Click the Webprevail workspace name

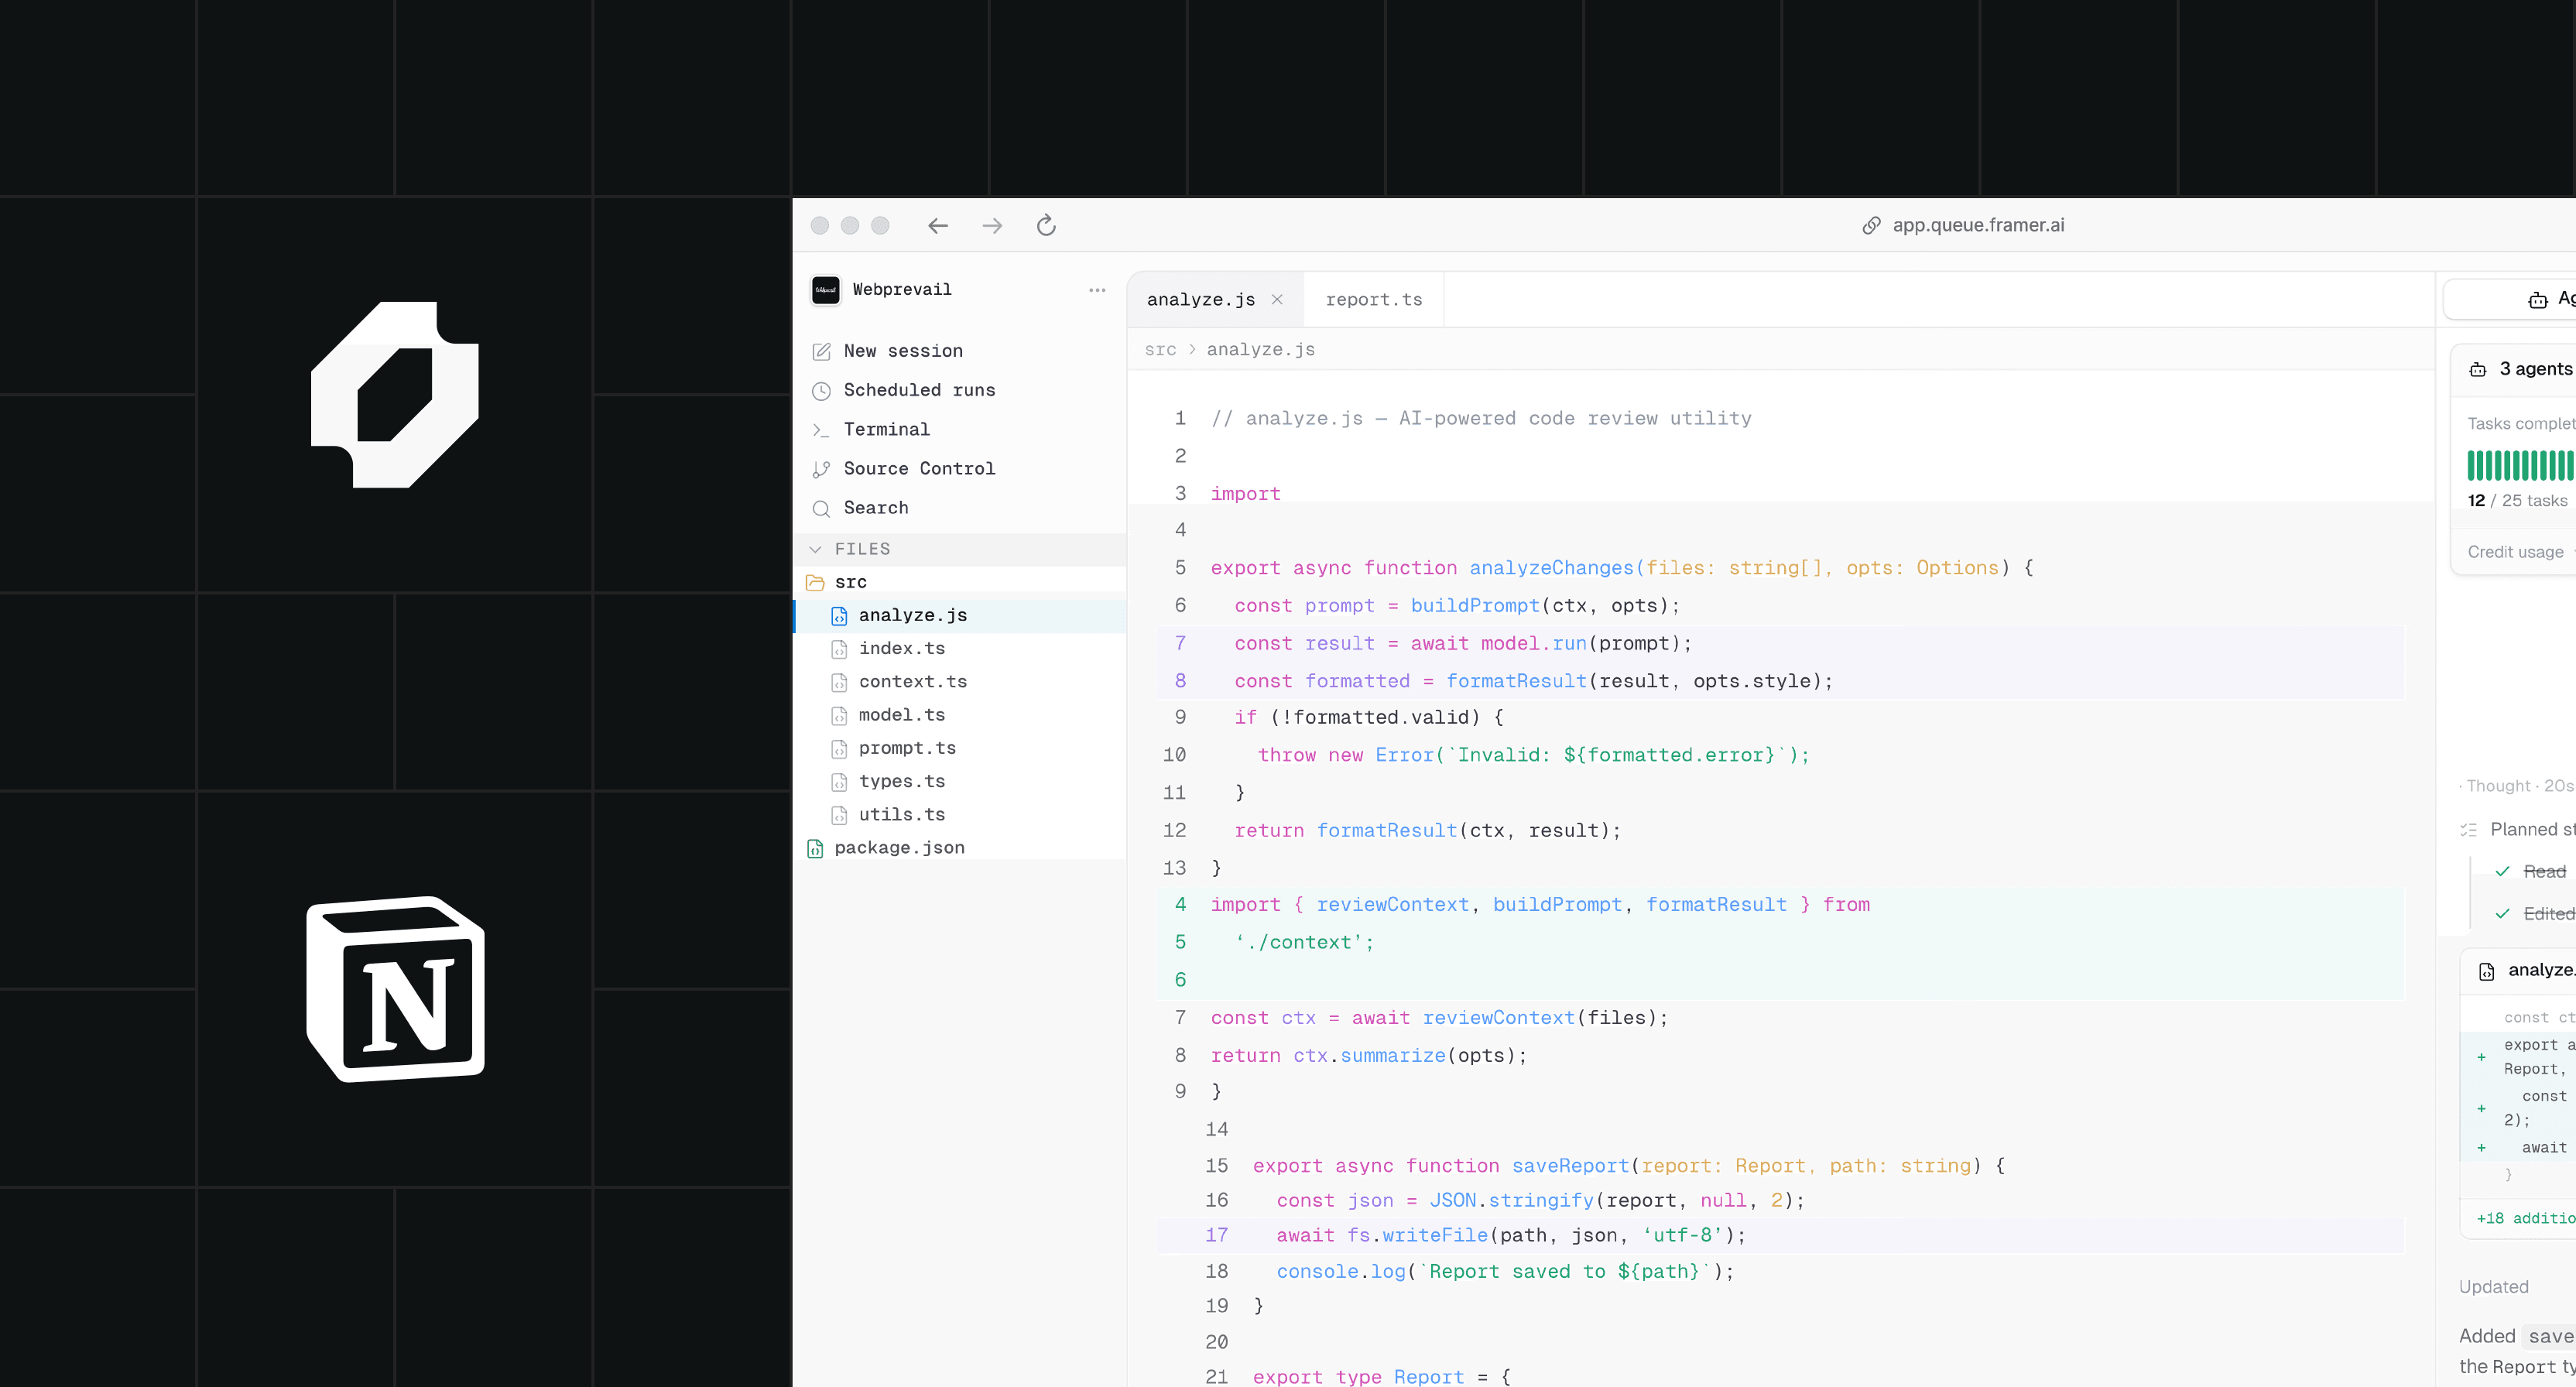click(902, 290)
